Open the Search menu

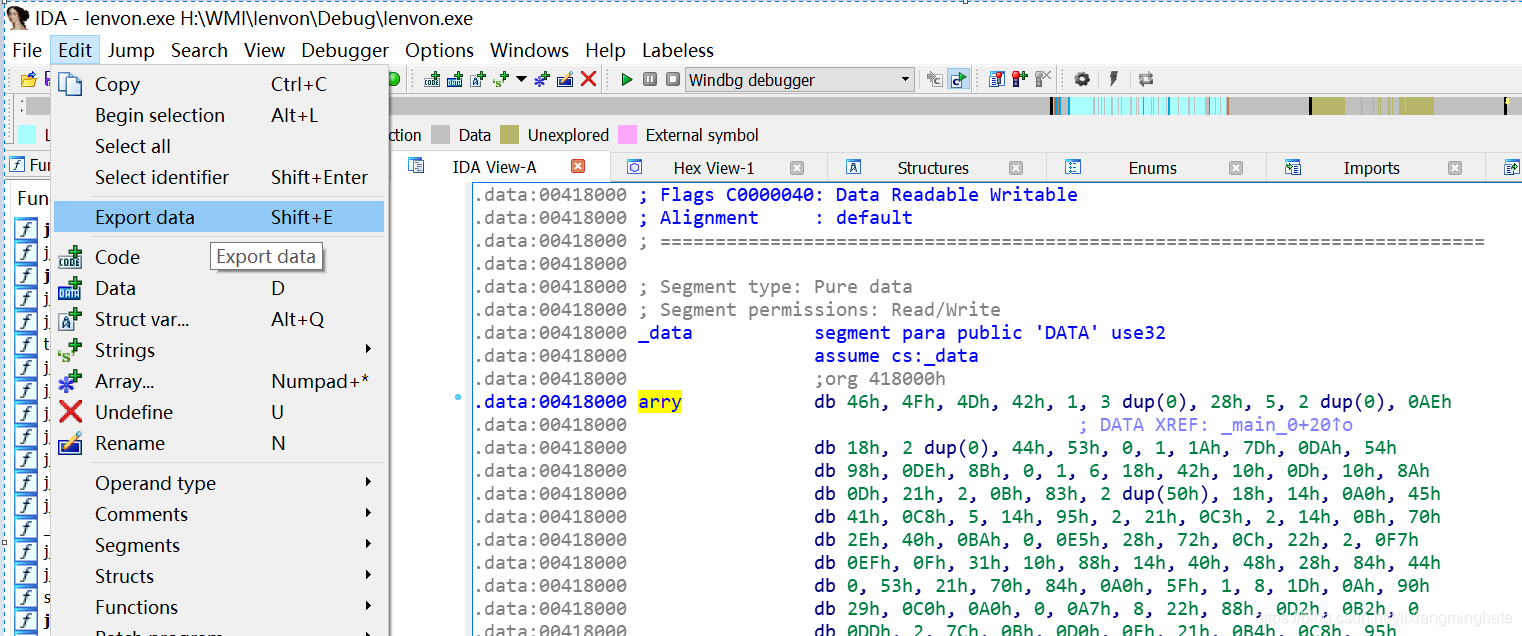(x=199, y=50)
